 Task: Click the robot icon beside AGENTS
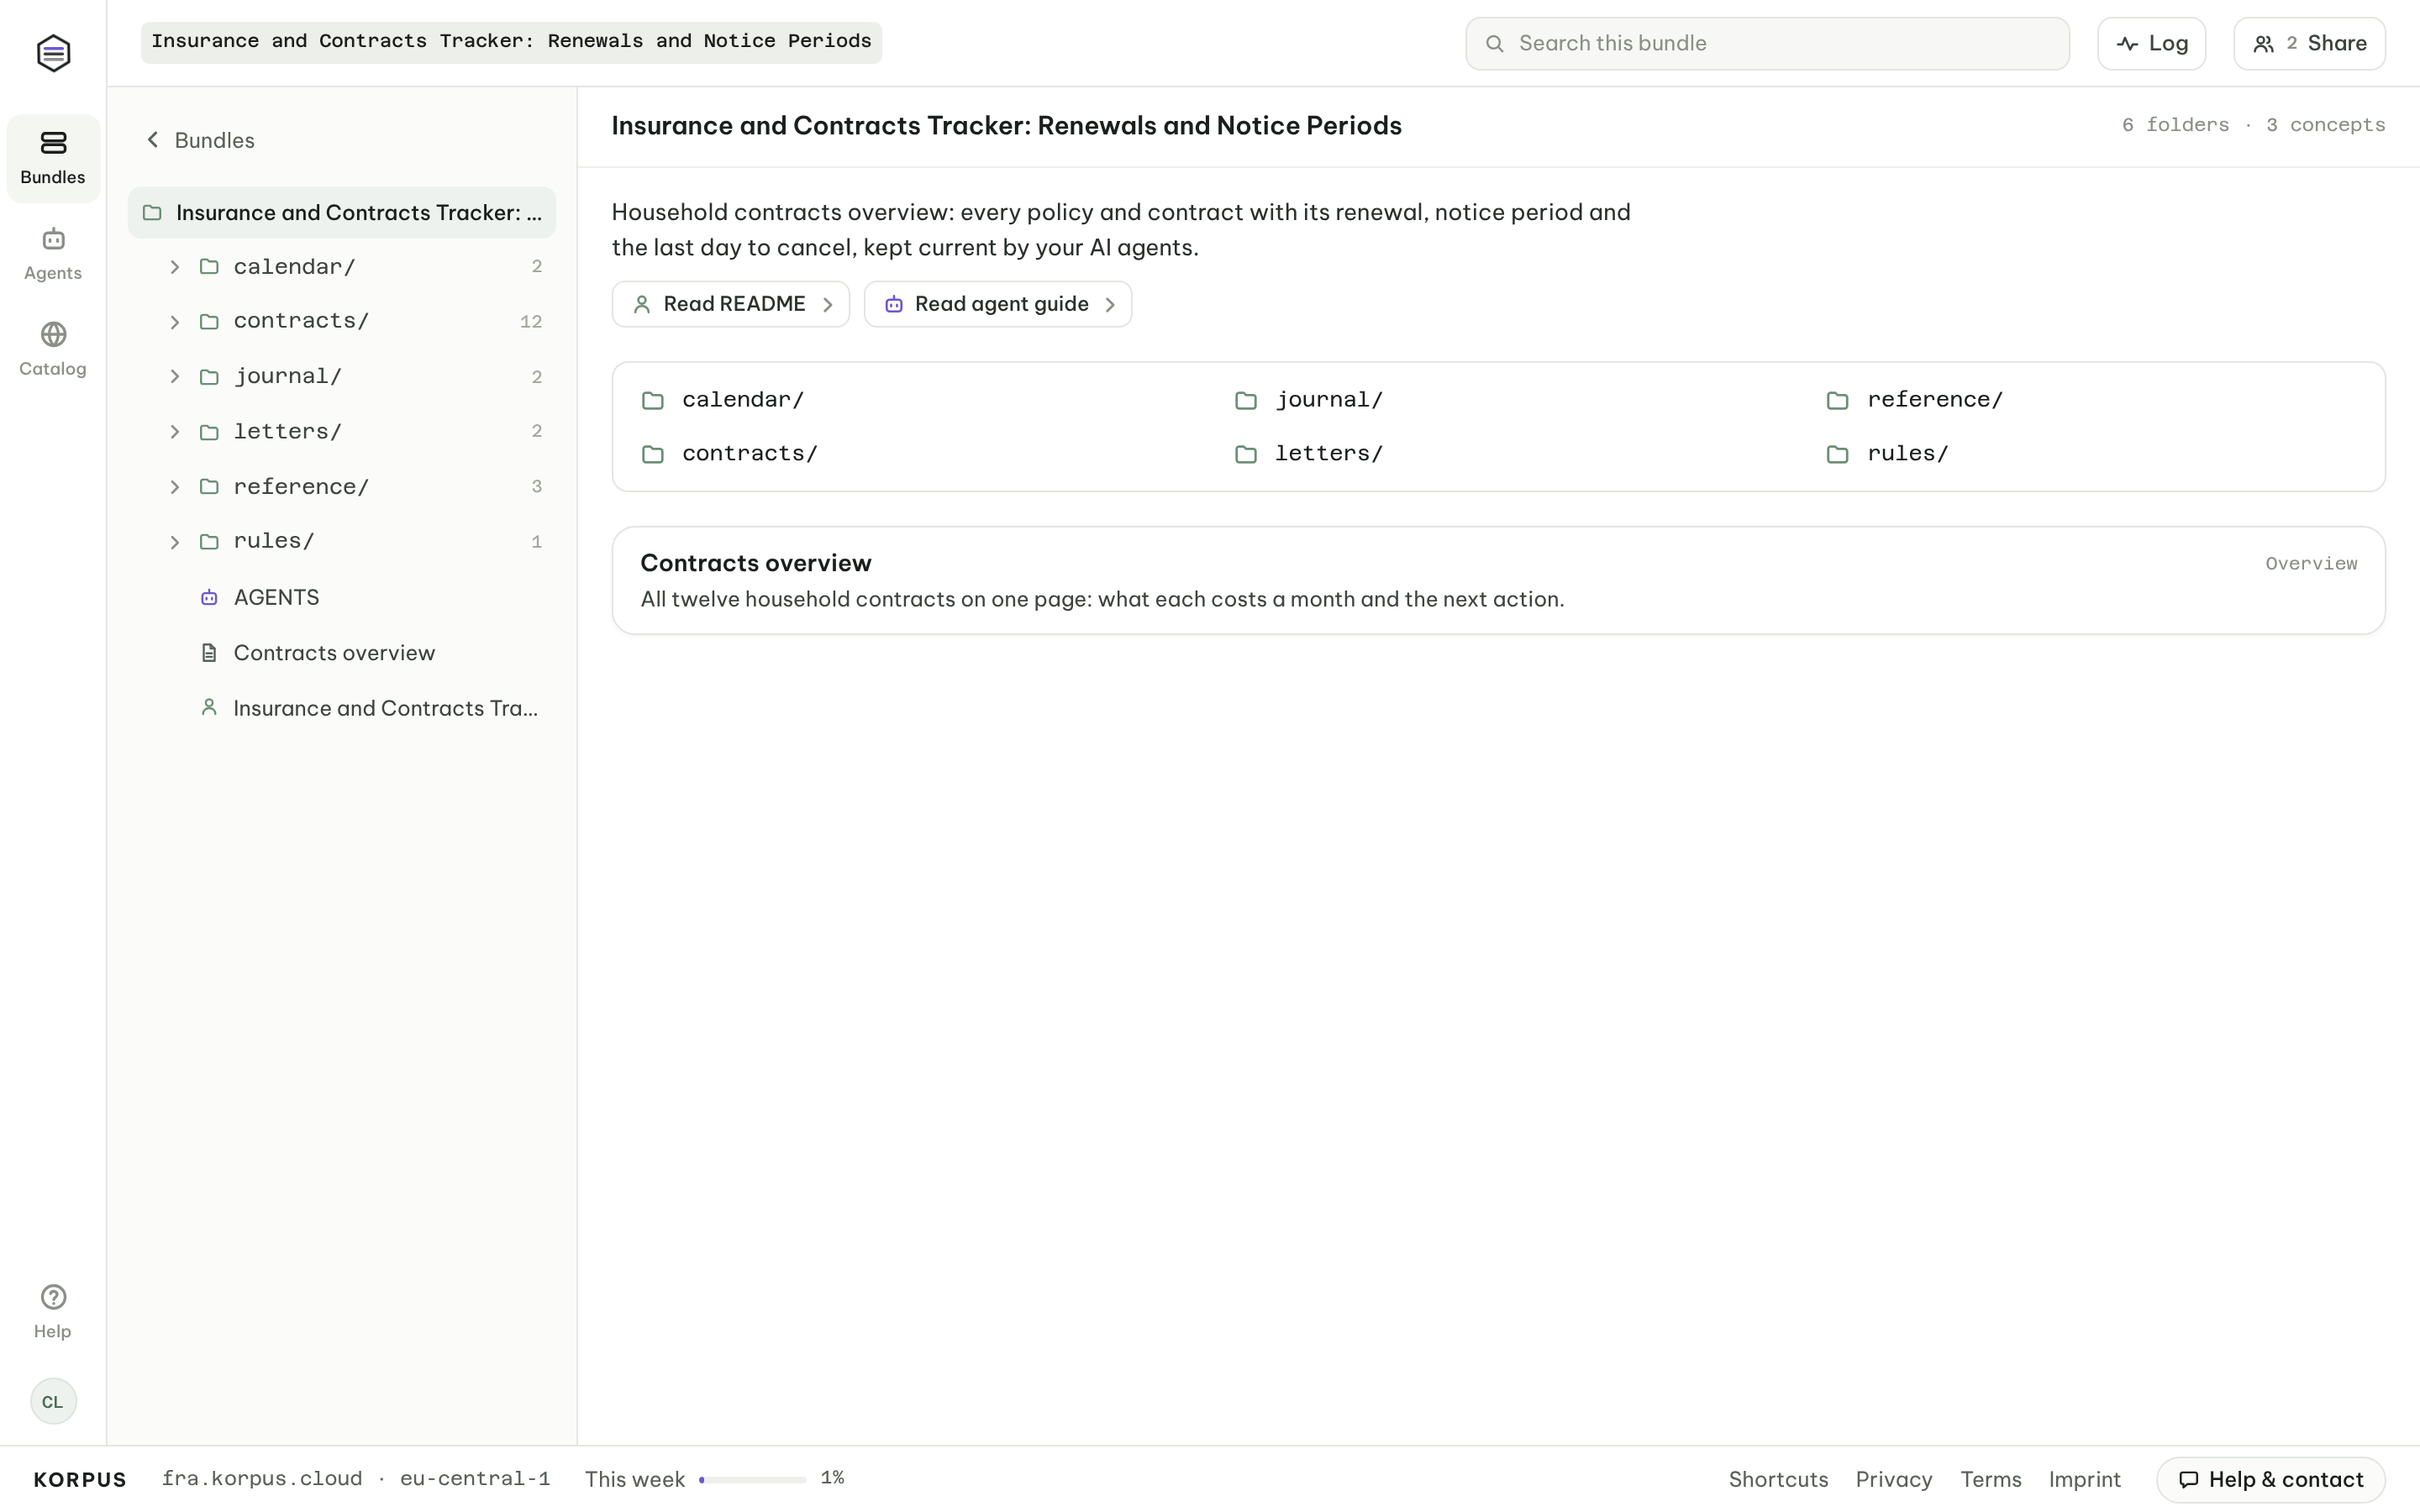(x=209, y=597)
